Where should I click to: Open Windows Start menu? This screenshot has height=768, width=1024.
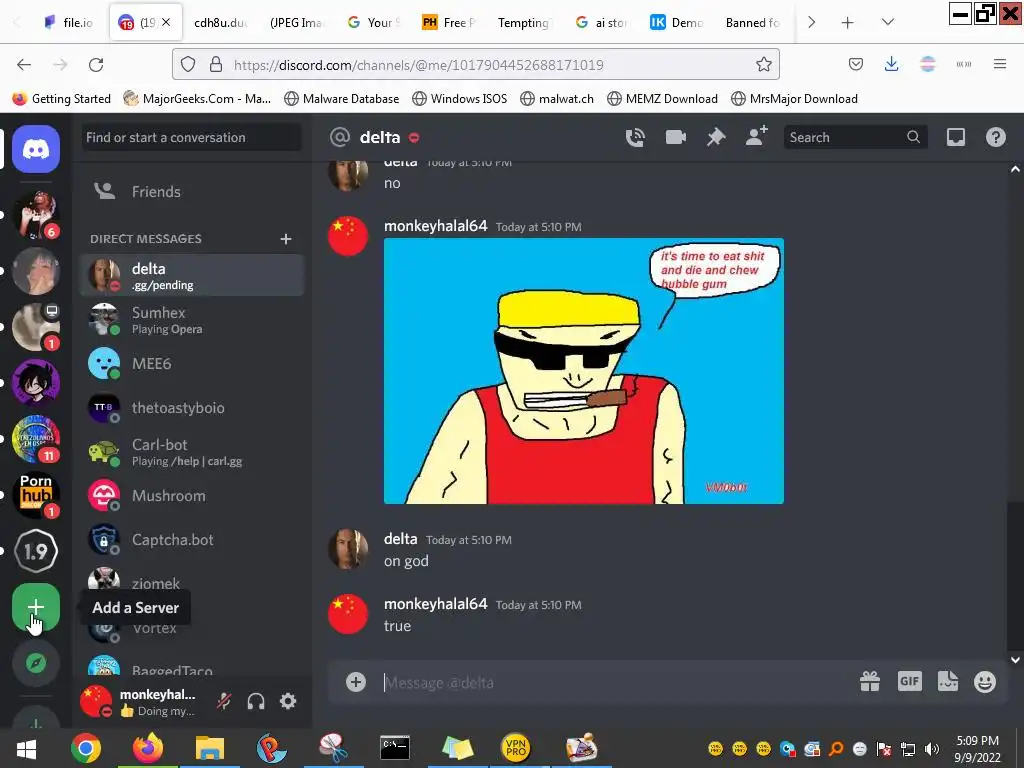coord(26,749)
